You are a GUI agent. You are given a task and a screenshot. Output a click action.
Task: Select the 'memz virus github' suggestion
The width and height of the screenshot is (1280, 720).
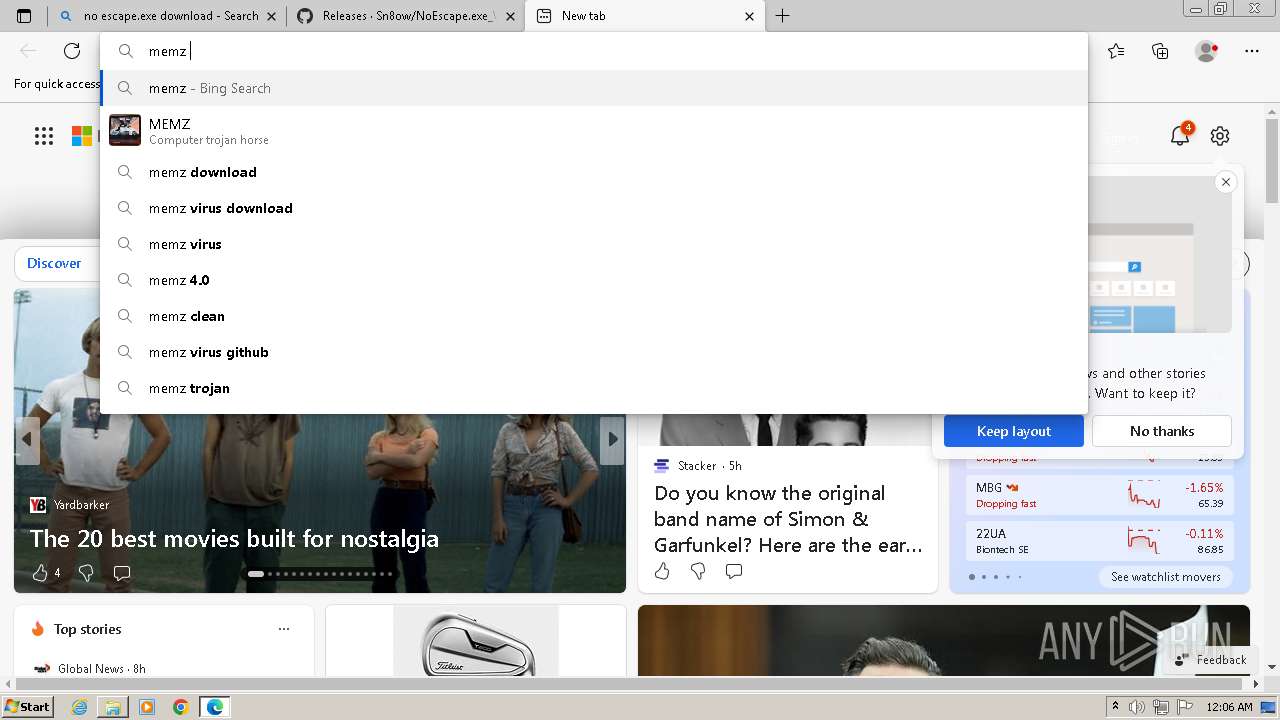tap(594, 352)
